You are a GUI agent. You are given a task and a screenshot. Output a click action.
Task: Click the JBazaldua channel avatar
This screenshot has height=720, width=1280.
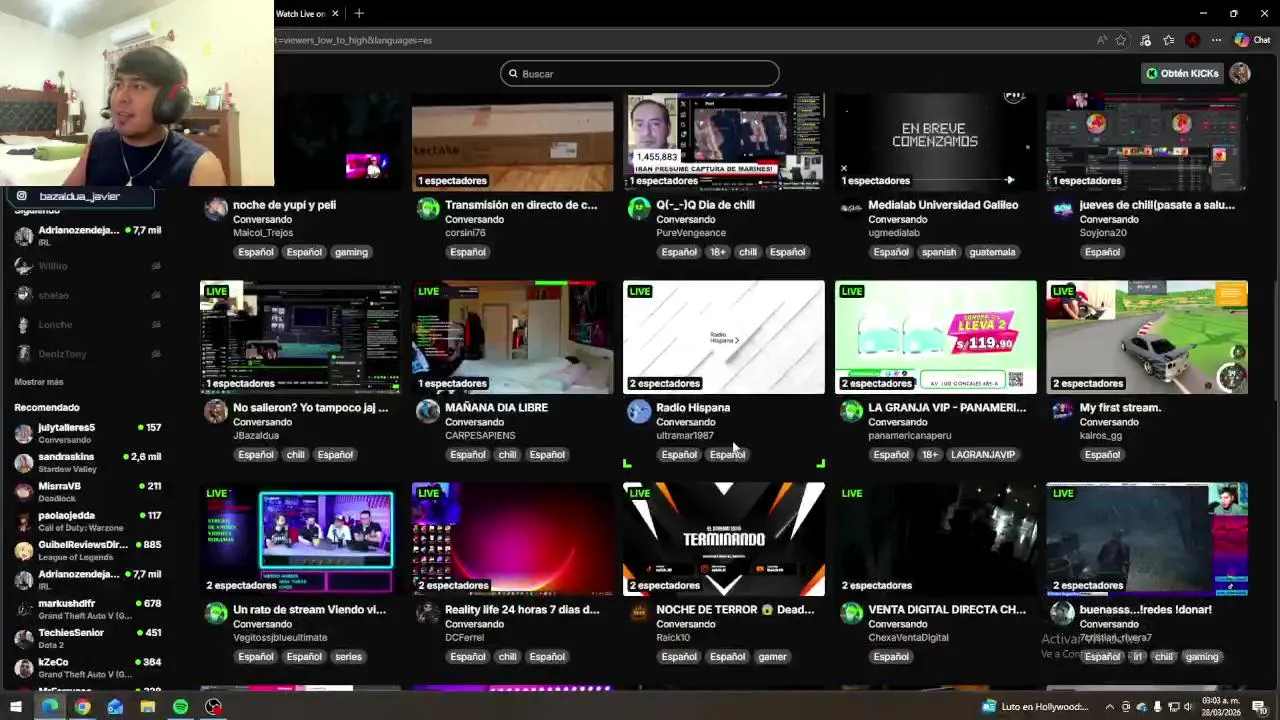216,411
